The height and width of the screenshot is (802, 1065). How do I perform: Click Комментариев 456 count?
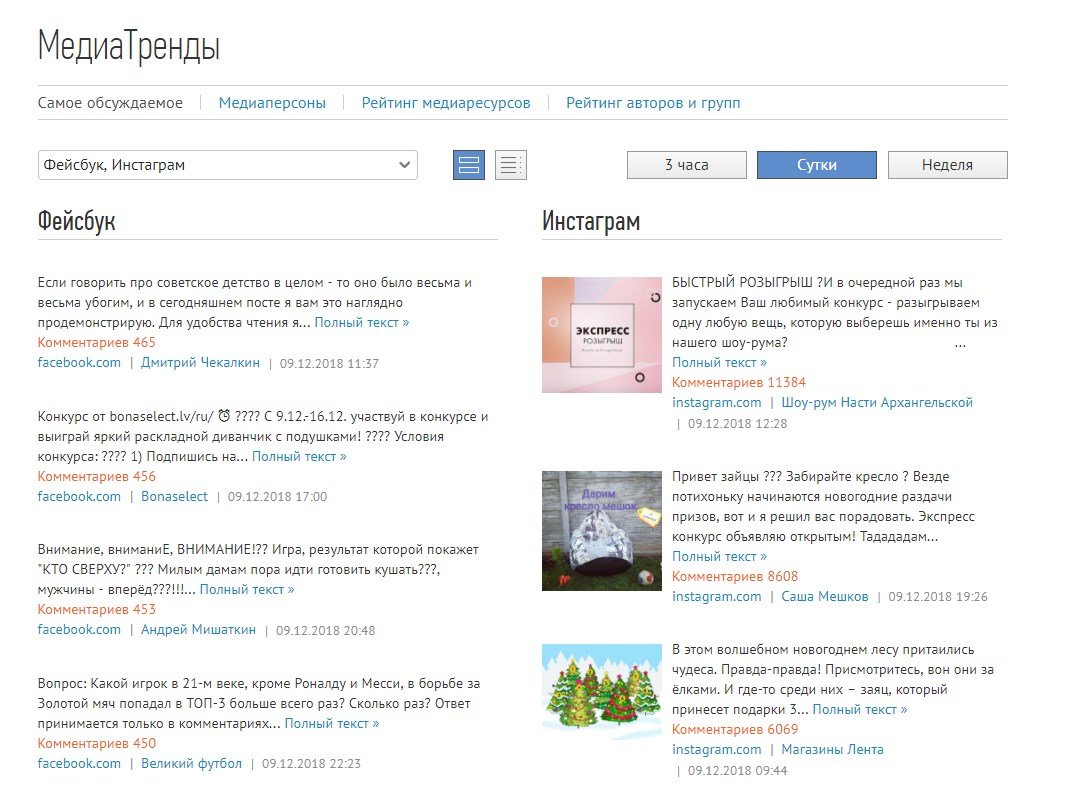pos(96,477)
